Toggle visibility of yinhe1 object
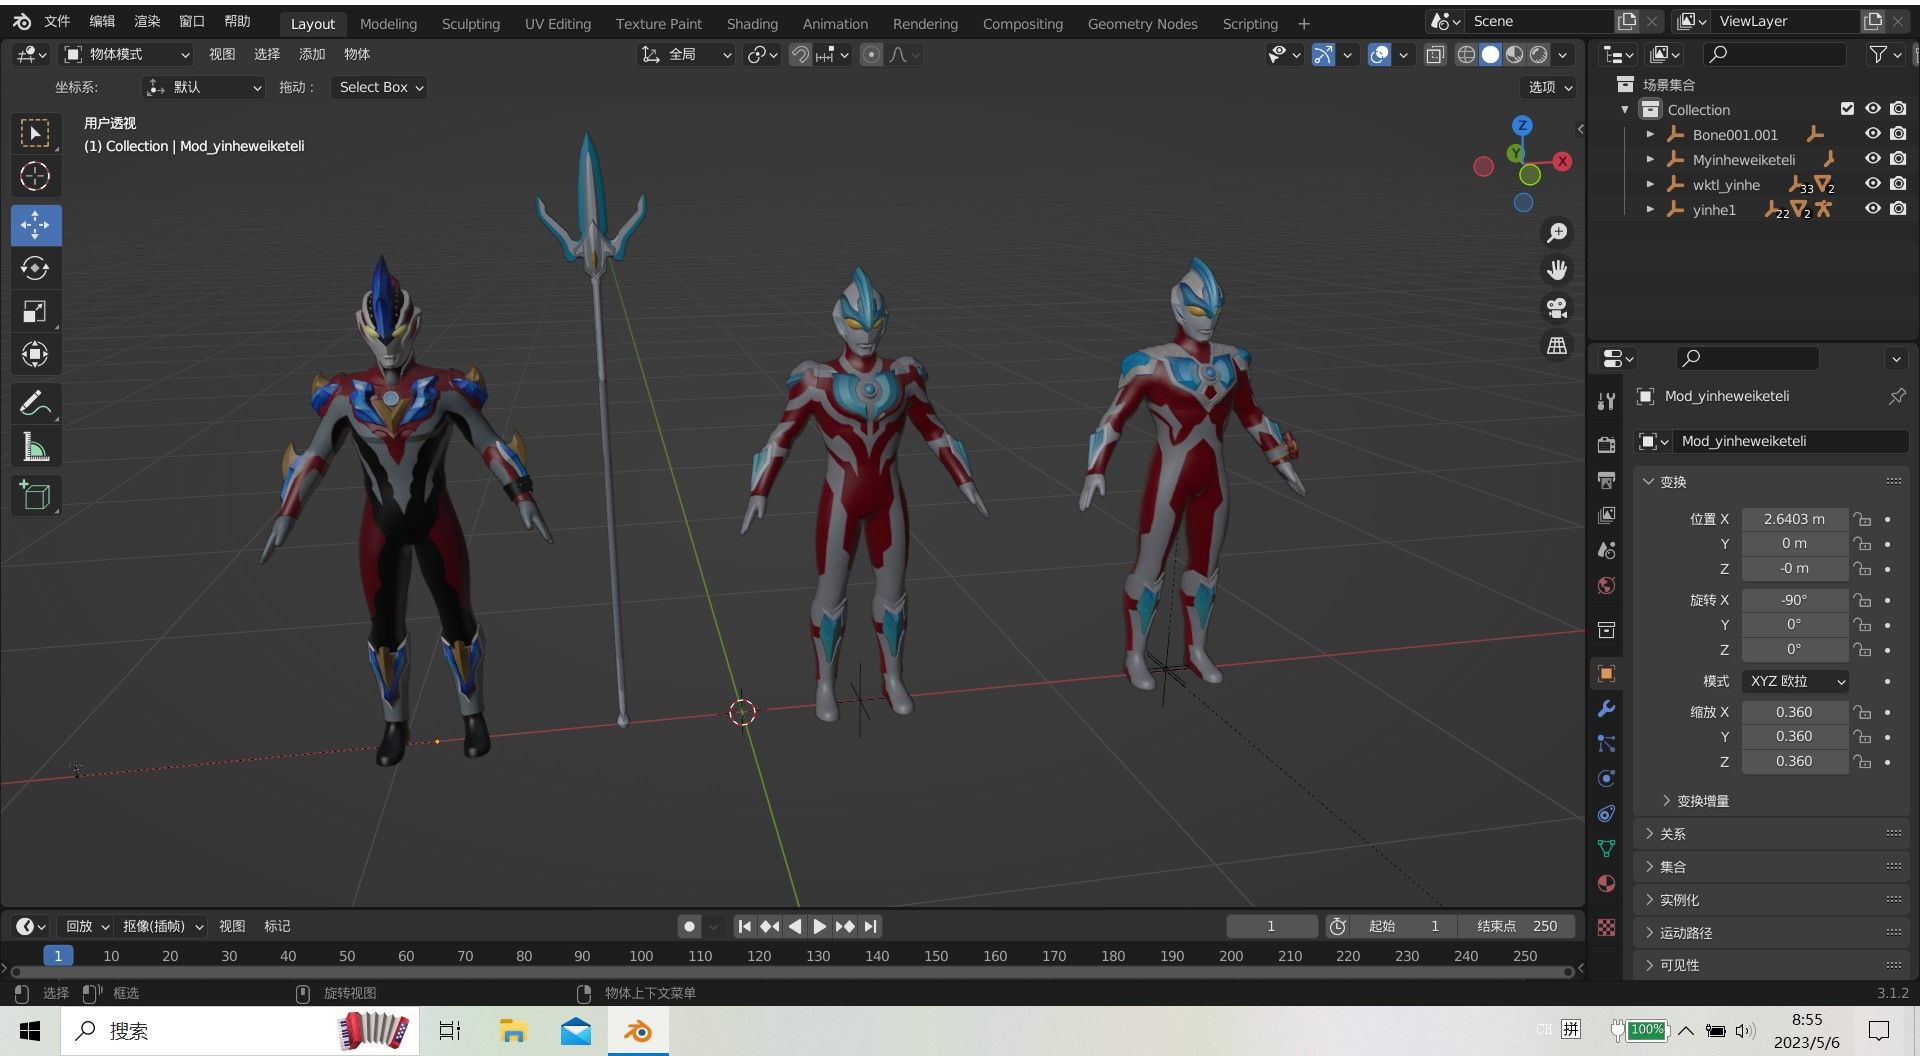 click(x=1872, y=209)
